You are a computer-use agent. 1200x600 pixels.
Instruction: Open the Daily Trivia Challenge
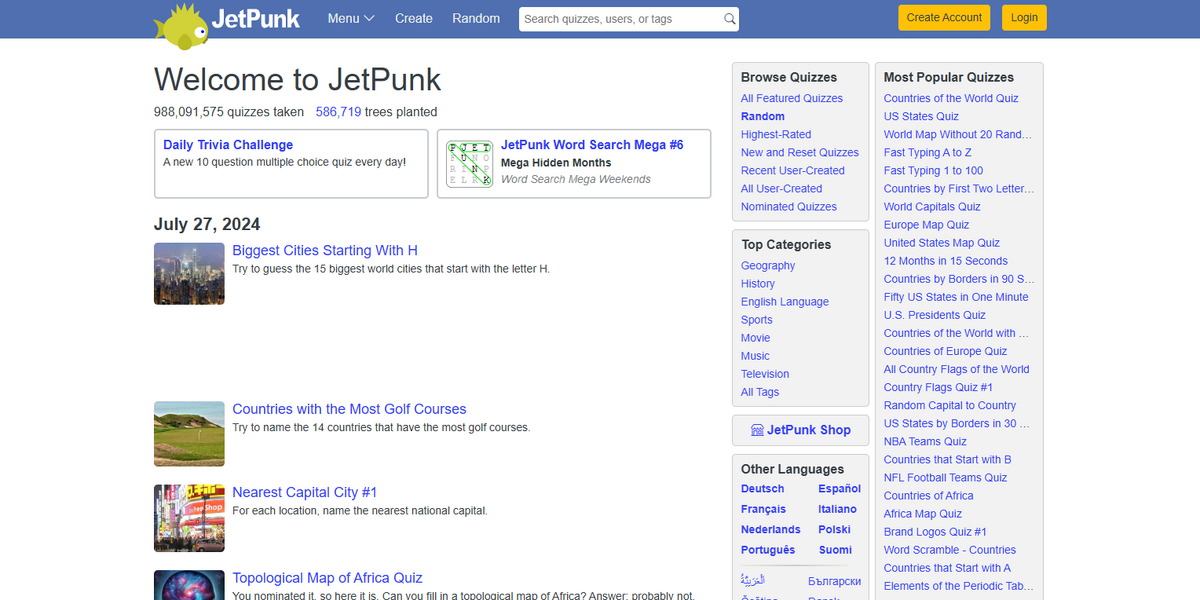(x=228, y=145)
